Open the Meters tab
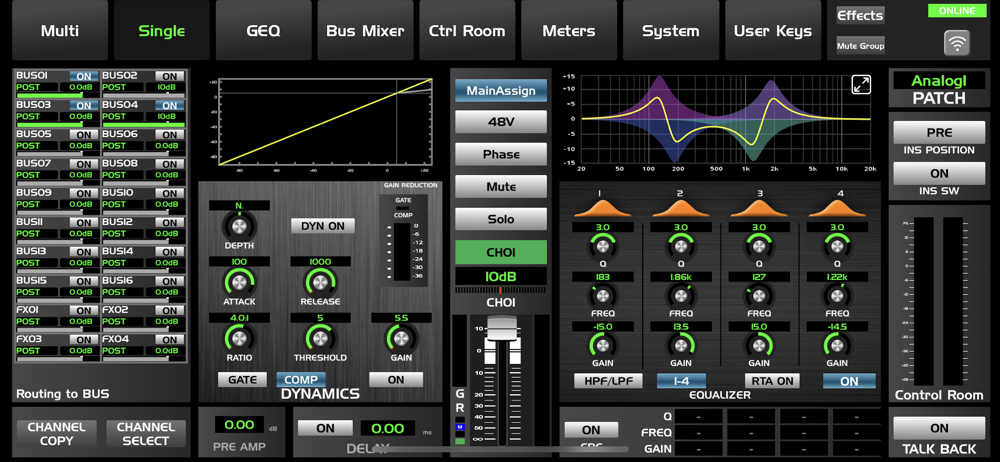Screen dimensions: 1000x462 [569, 31]
